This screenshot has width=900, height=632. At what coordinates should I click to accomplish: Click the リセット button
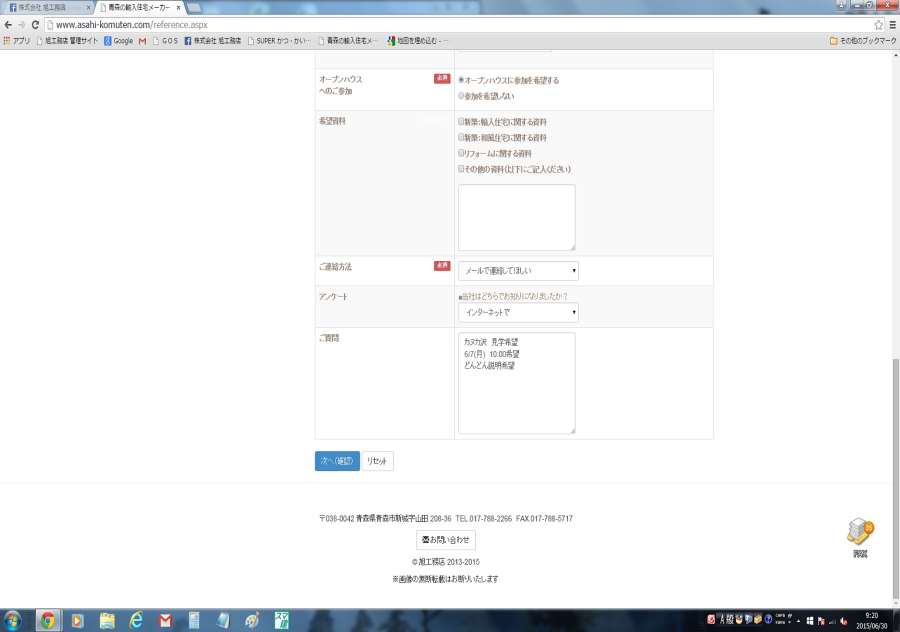tap(377, 461)
